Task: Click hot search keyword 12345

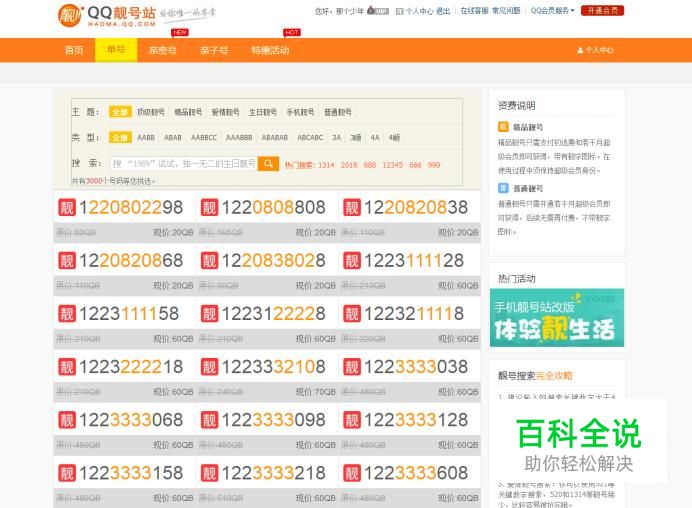Action: pyautogui.click(x=393, y=165)
